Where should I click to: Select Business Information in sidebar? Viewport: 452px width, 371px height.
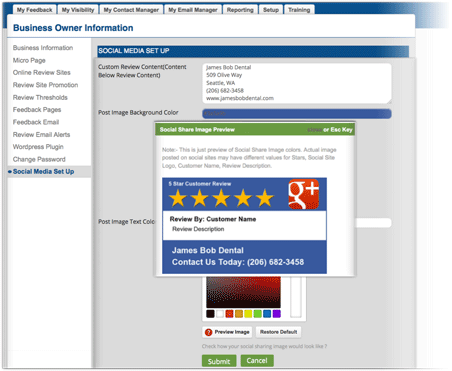[x=43, y=48]
